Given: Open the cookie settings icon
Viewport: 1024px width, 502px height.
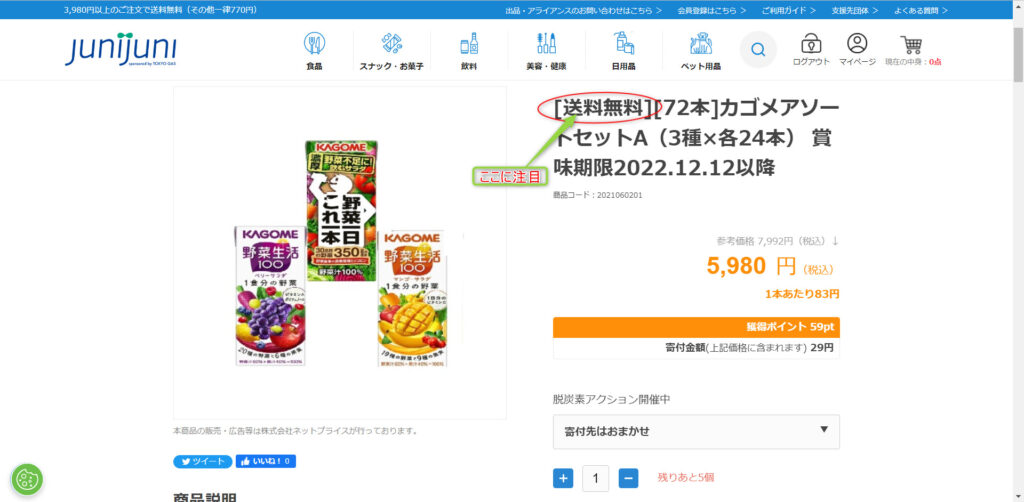Looking at the screenshot, I should pos(27,480).
